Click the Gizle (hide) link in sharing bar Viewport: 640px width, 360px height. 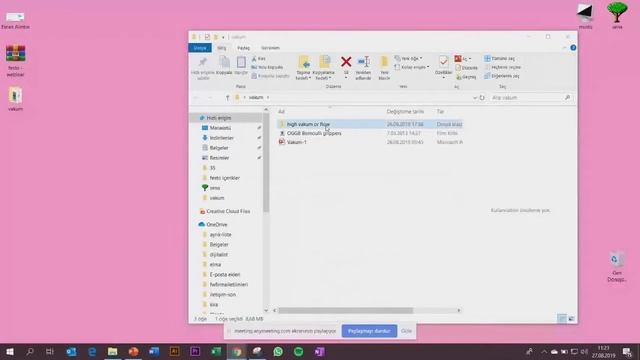(406, 331)
